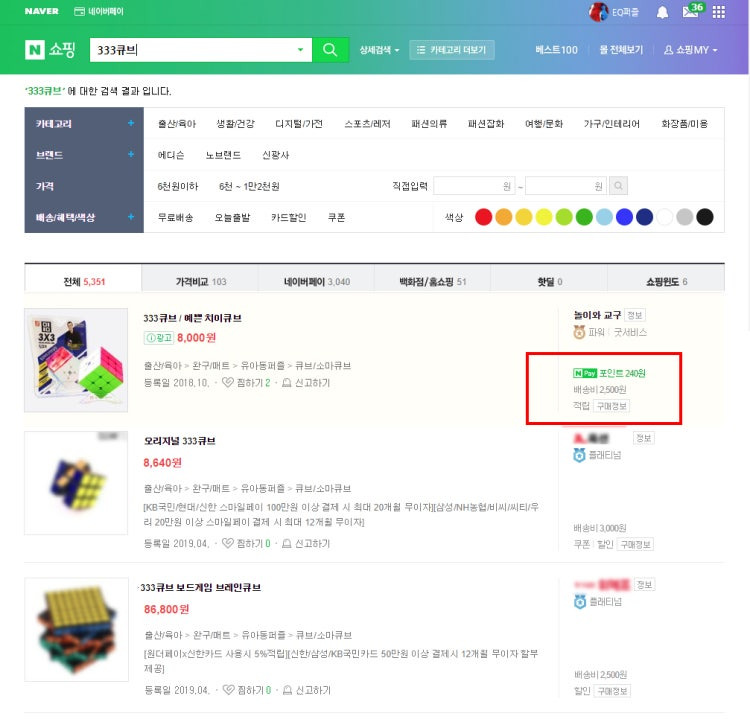
Task: Click 신고하기 bell for 예쁜 치이큐브
Action: (287, 383)
